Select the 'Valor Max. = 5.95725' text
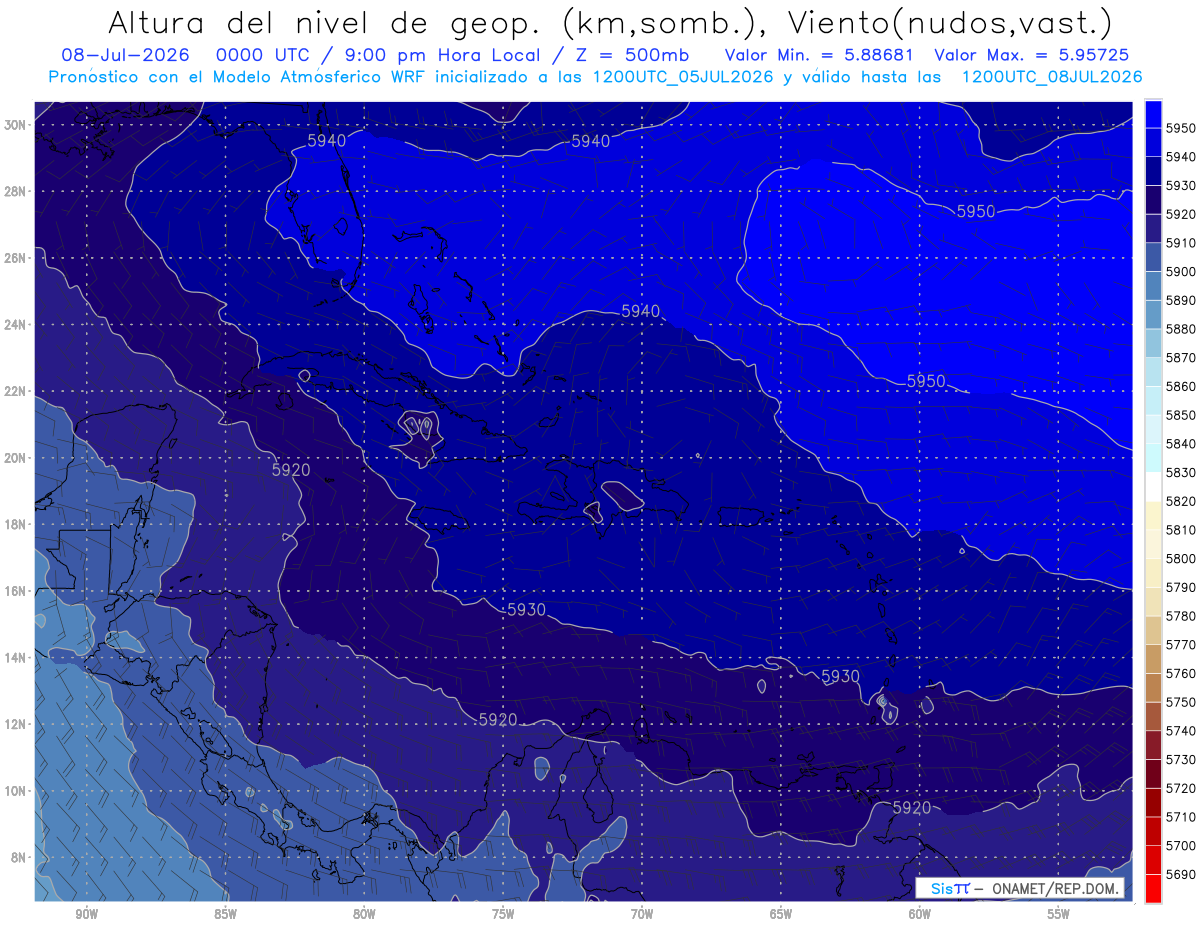1200x927 pixels. 1034,56
